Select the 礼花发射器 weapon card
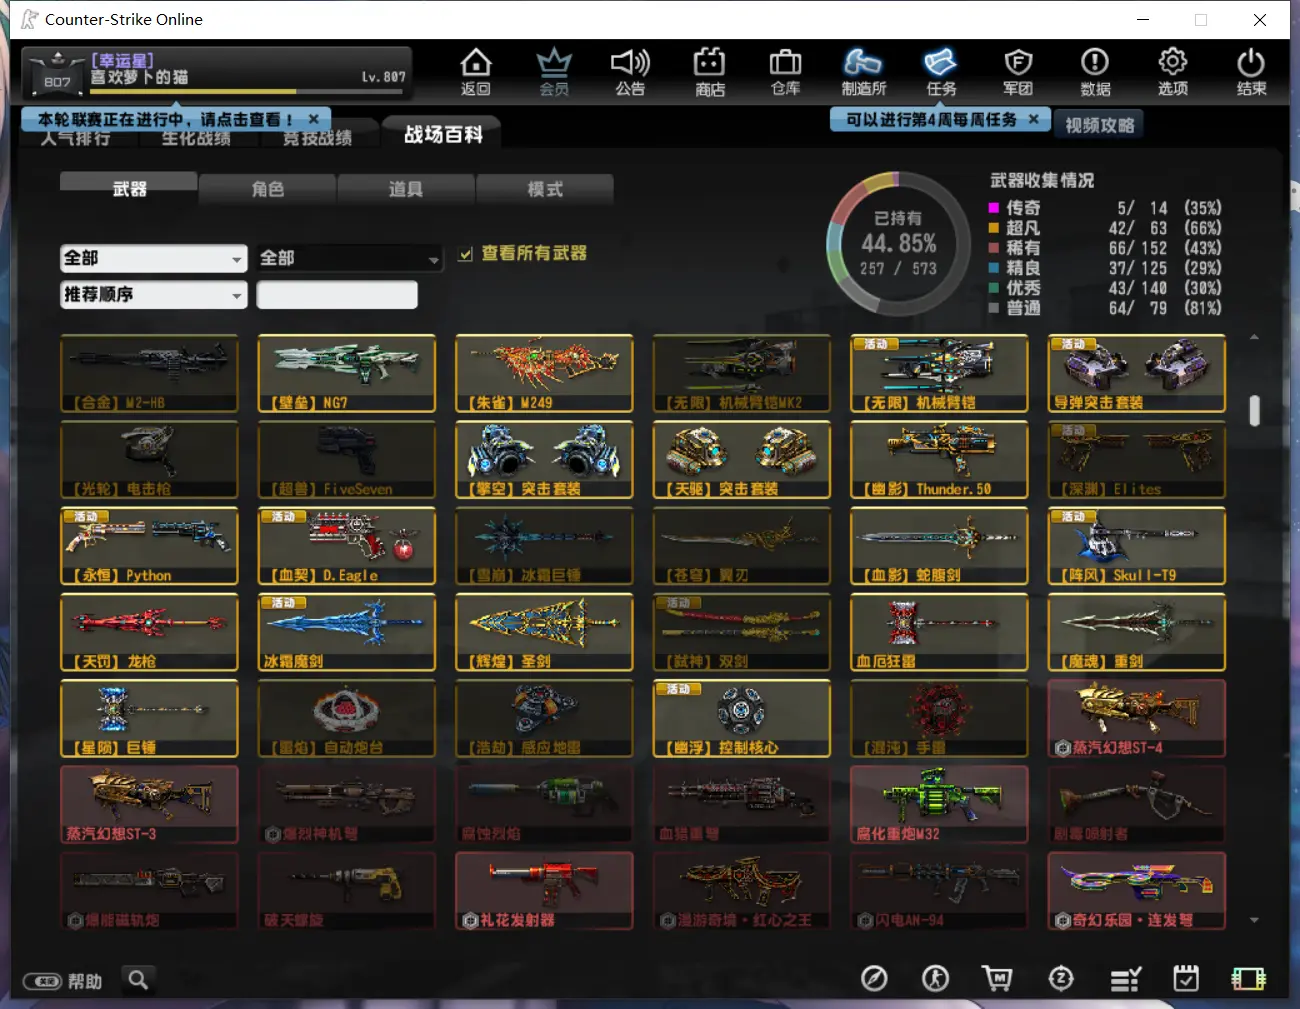 tap(544, 891)
